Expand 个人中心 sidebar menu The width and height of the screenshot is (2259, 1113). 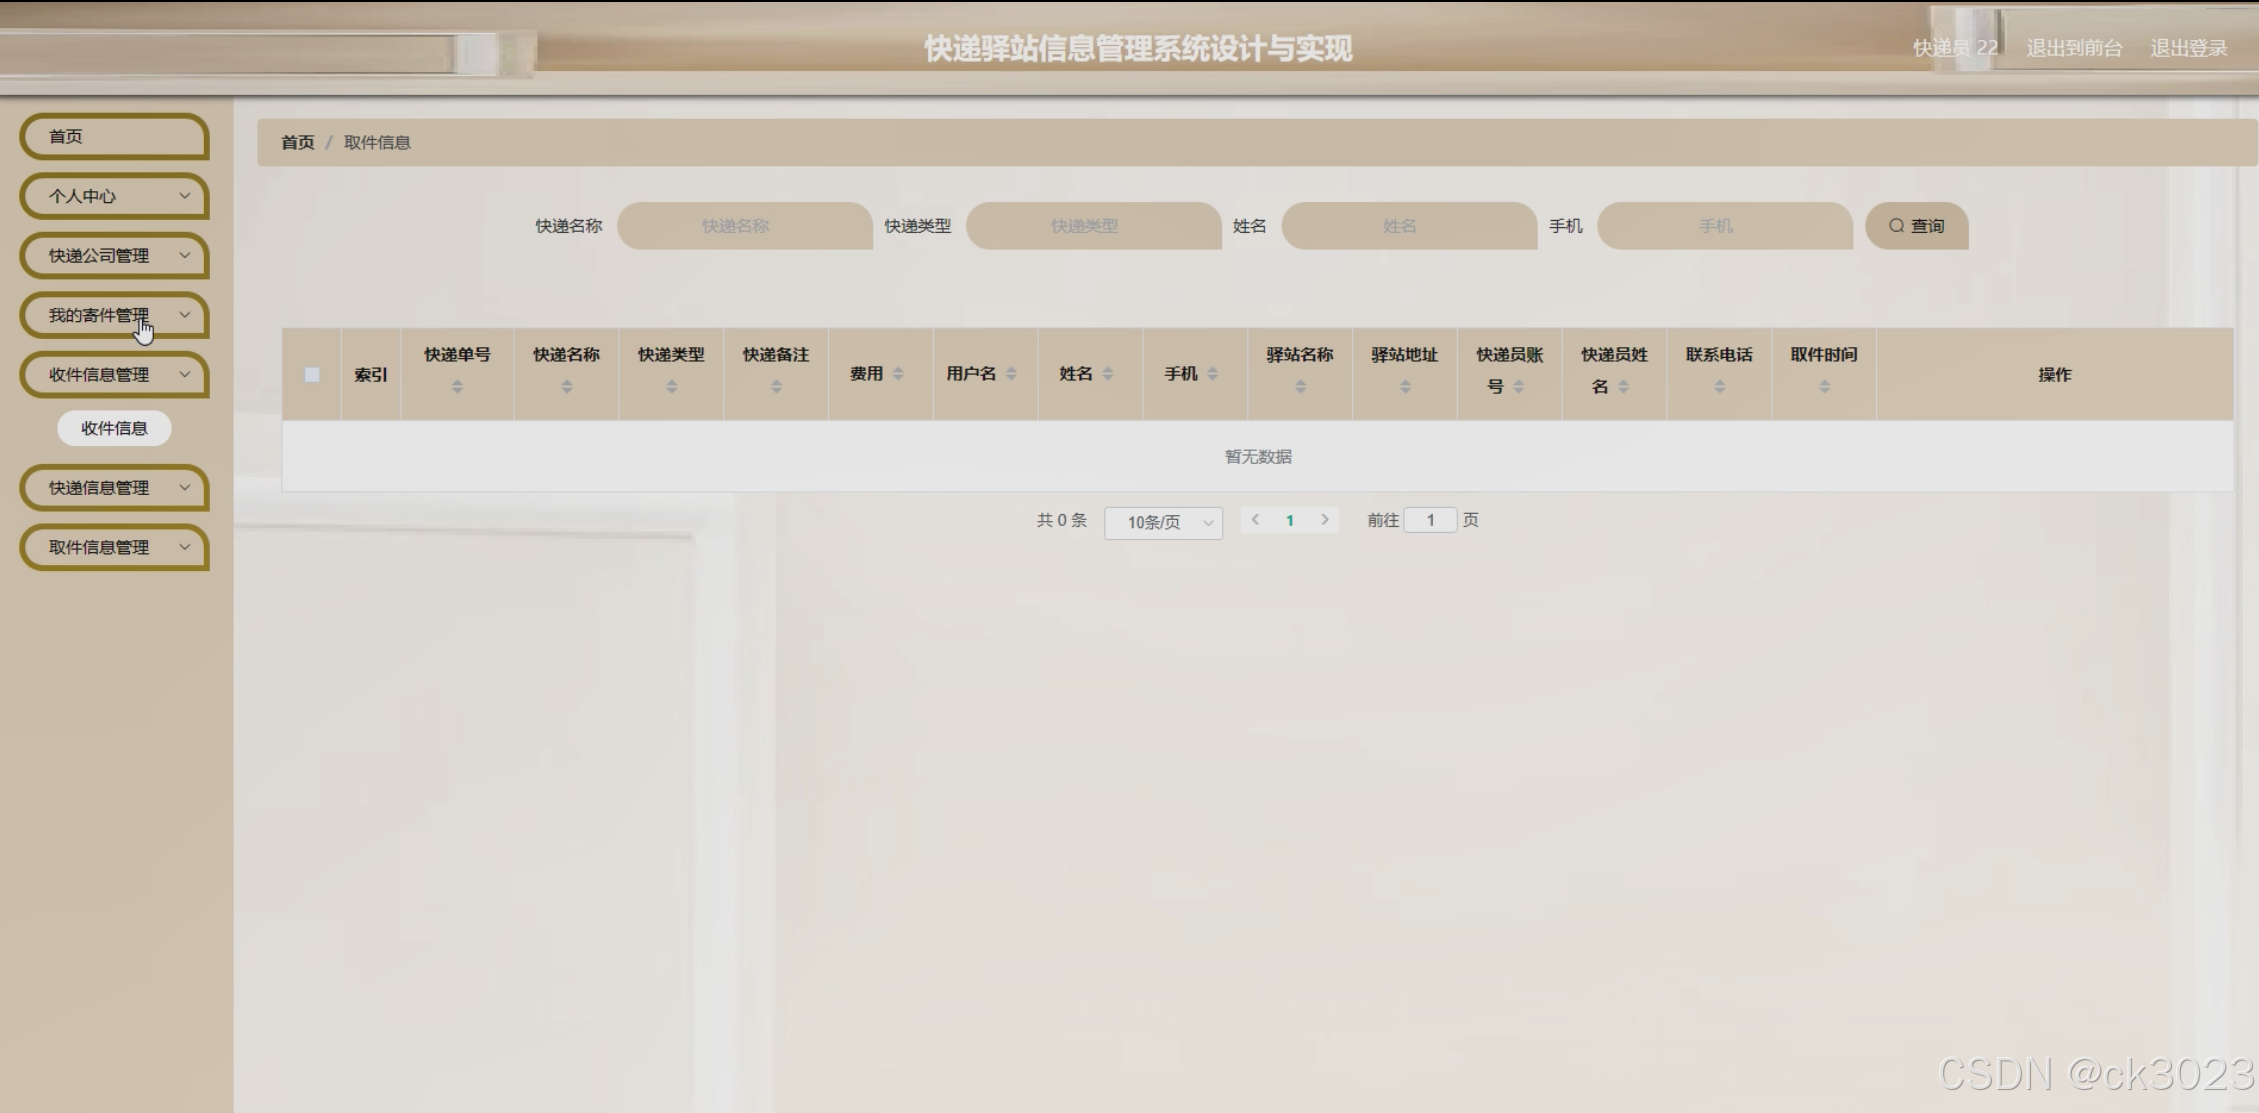point(114,196)
